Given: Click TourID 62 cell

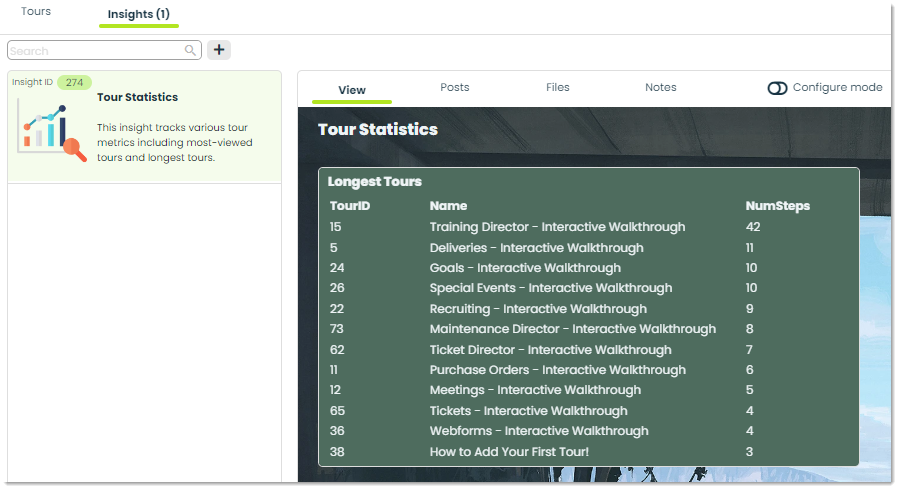Looking at the screenshot, I should [x=337, y=350].
